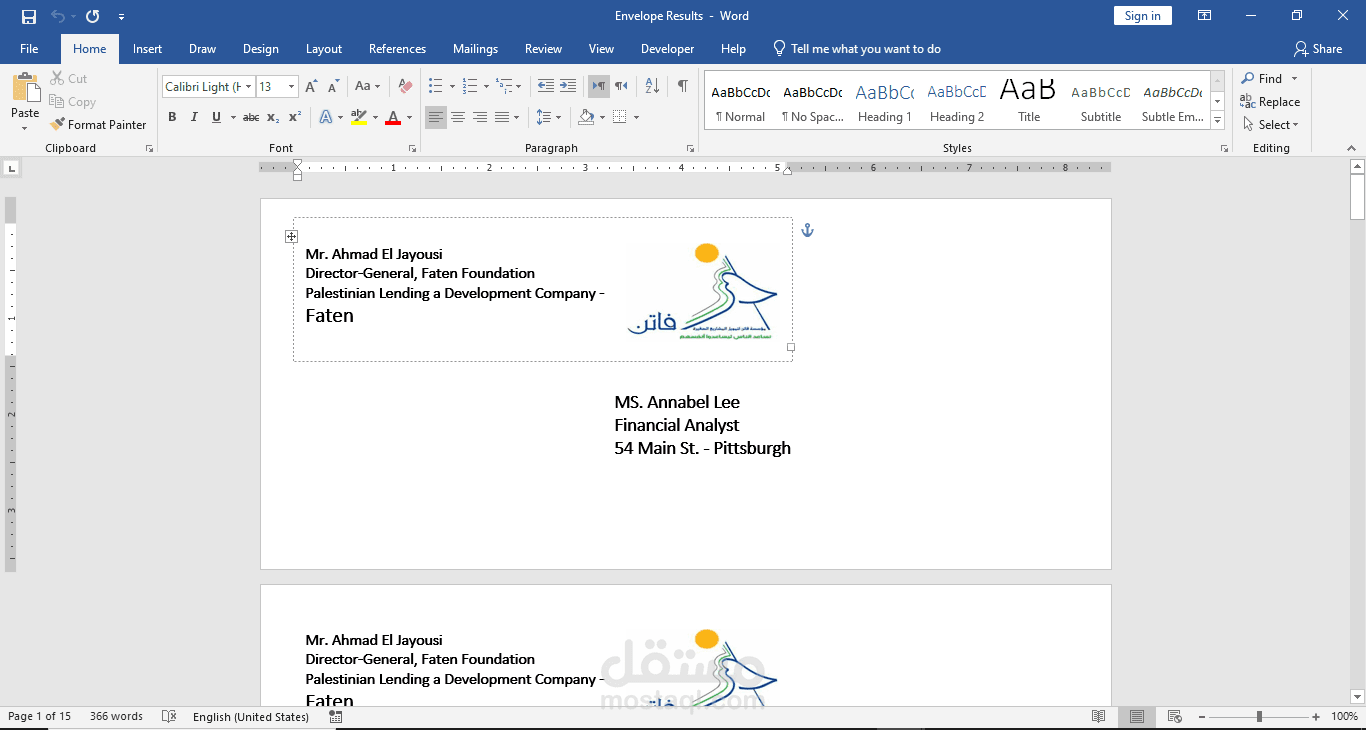Open the line spacing dropdown
1366x730 pixels.
549,117
